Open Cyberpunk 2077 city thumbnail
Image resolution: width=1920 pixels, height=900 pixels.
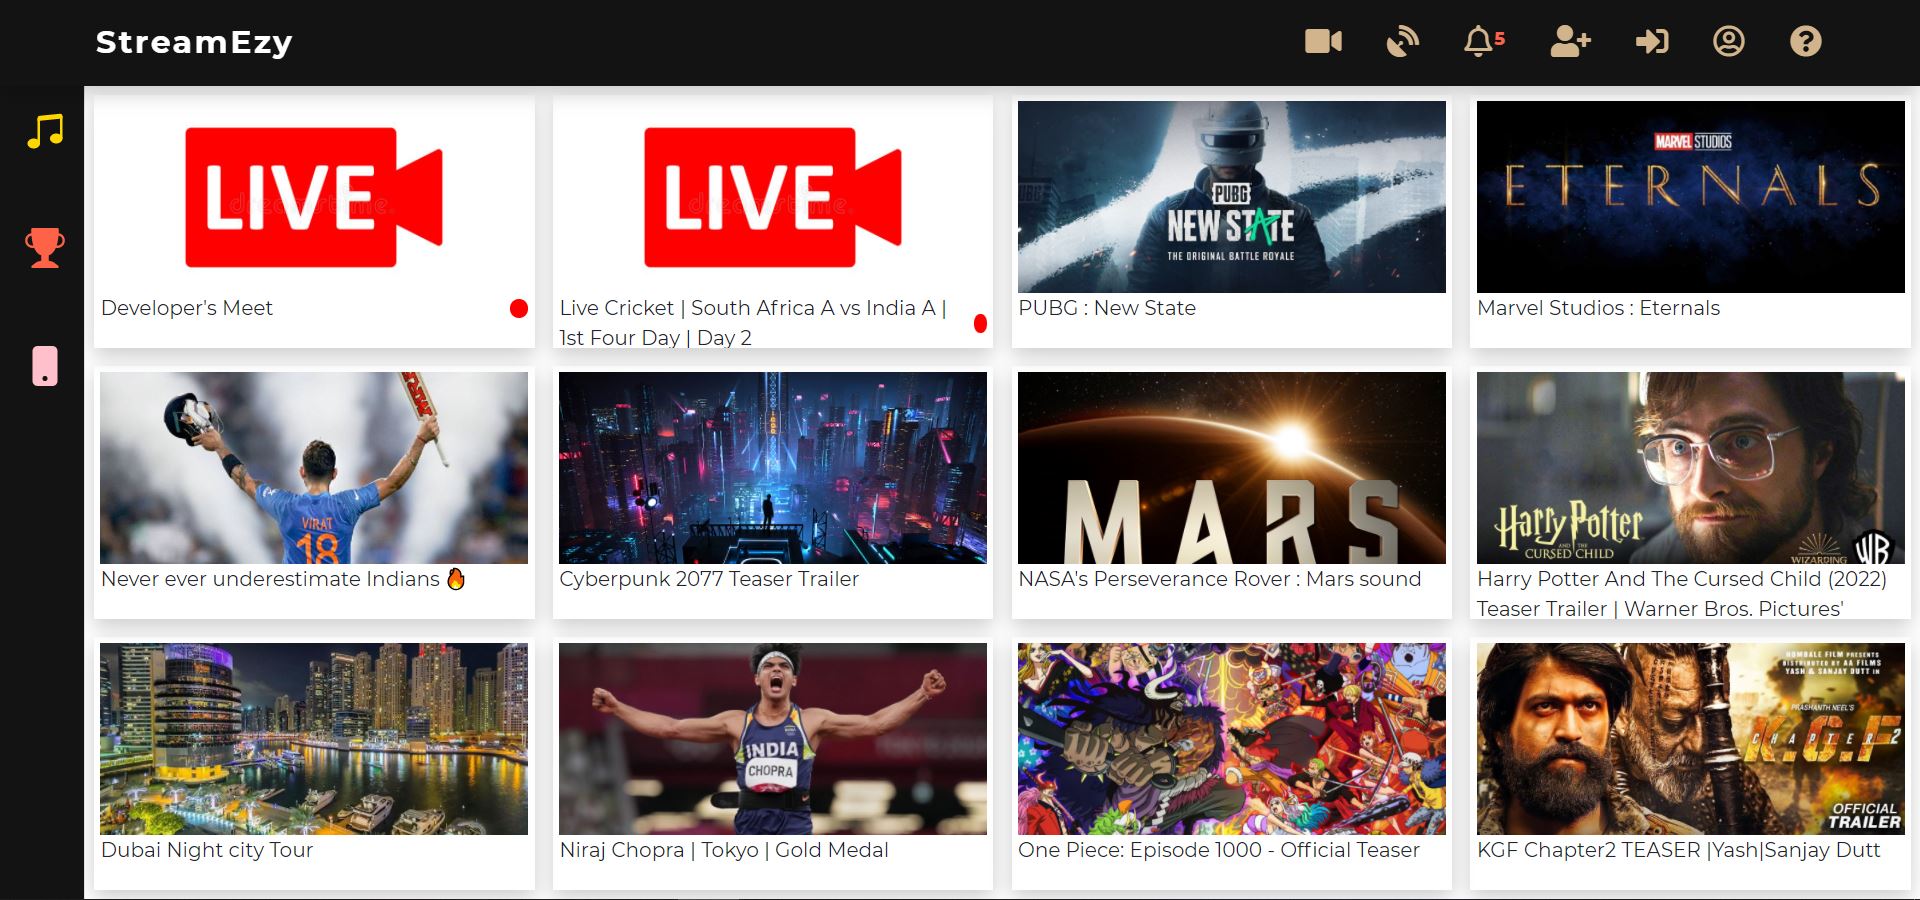pyautogui.click(x=773, y=468)
